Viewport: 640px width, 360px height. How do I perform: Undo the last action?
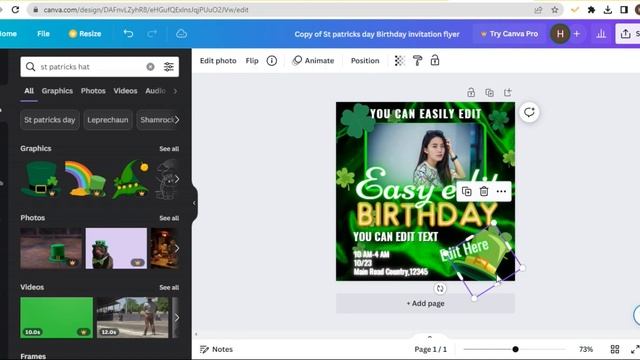tap(128, 33)
